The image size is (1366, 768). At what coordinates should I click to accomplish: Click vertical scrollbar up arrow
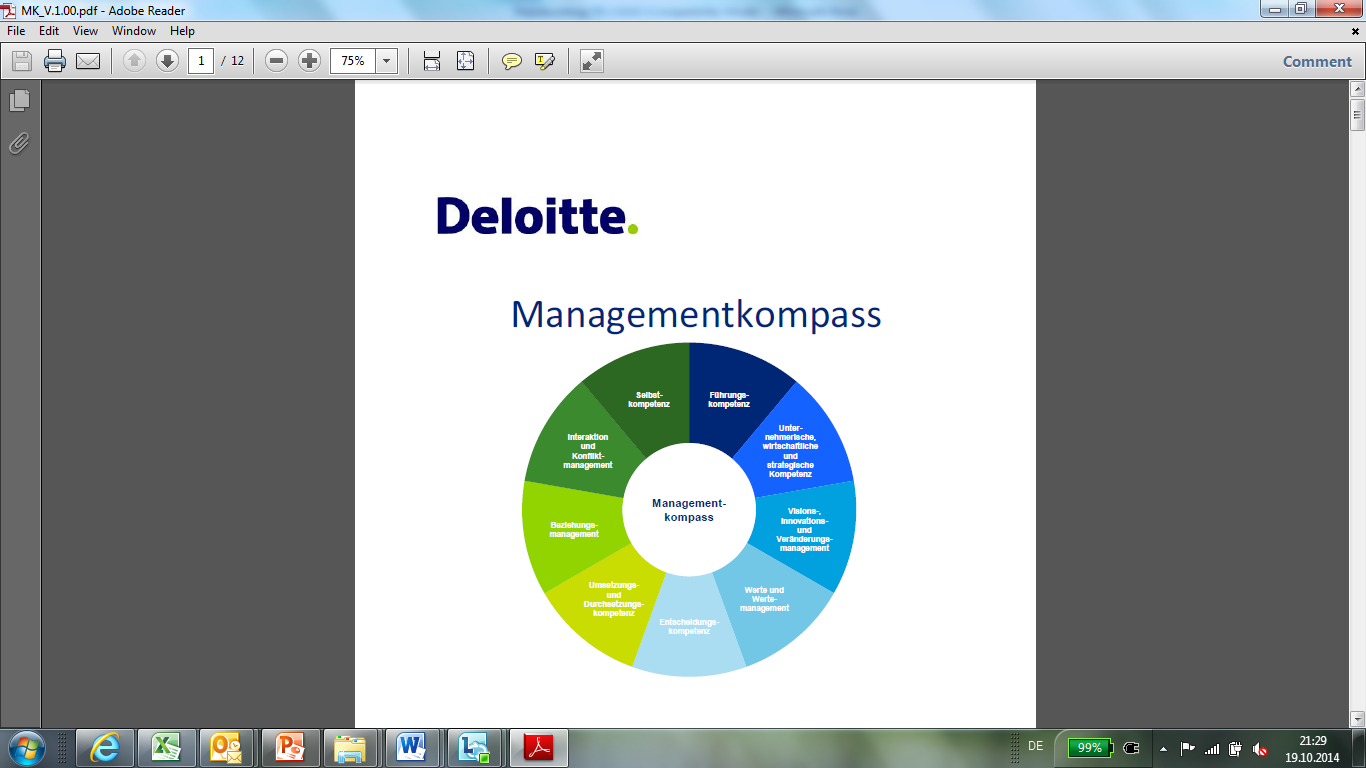click(1357, 89)
